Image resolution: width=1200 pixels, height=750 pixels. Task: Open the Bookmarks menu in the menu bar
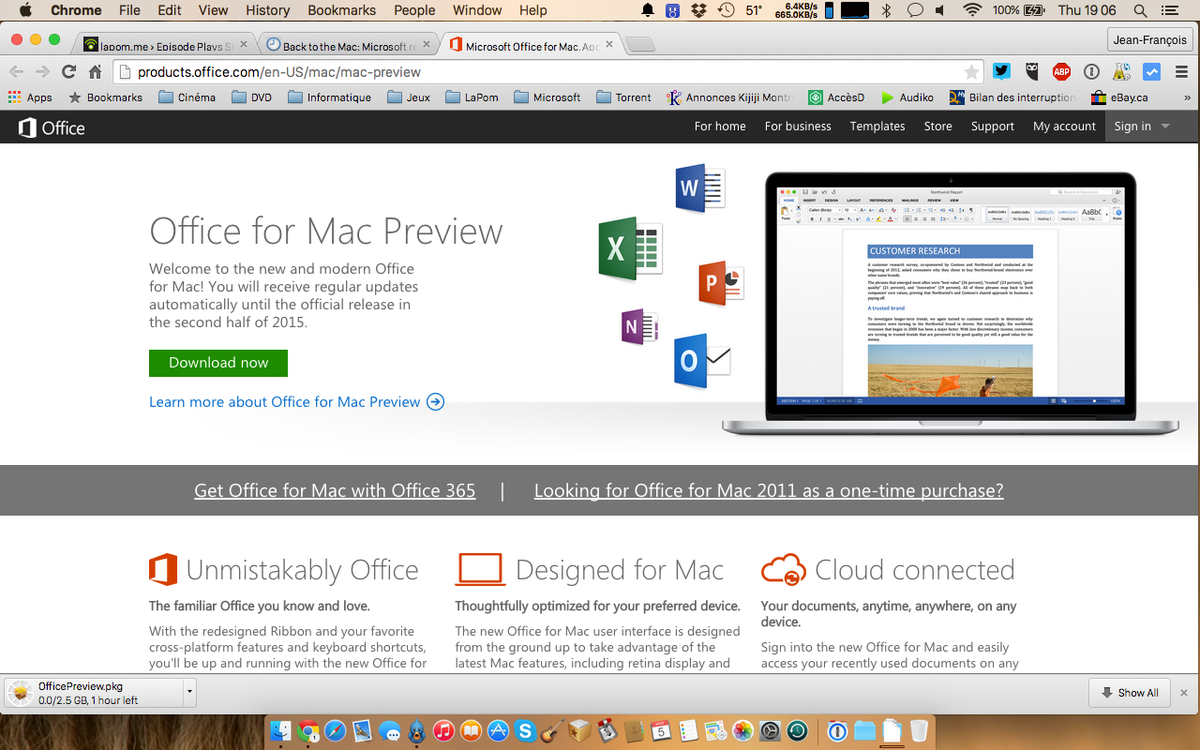[342, 10]
